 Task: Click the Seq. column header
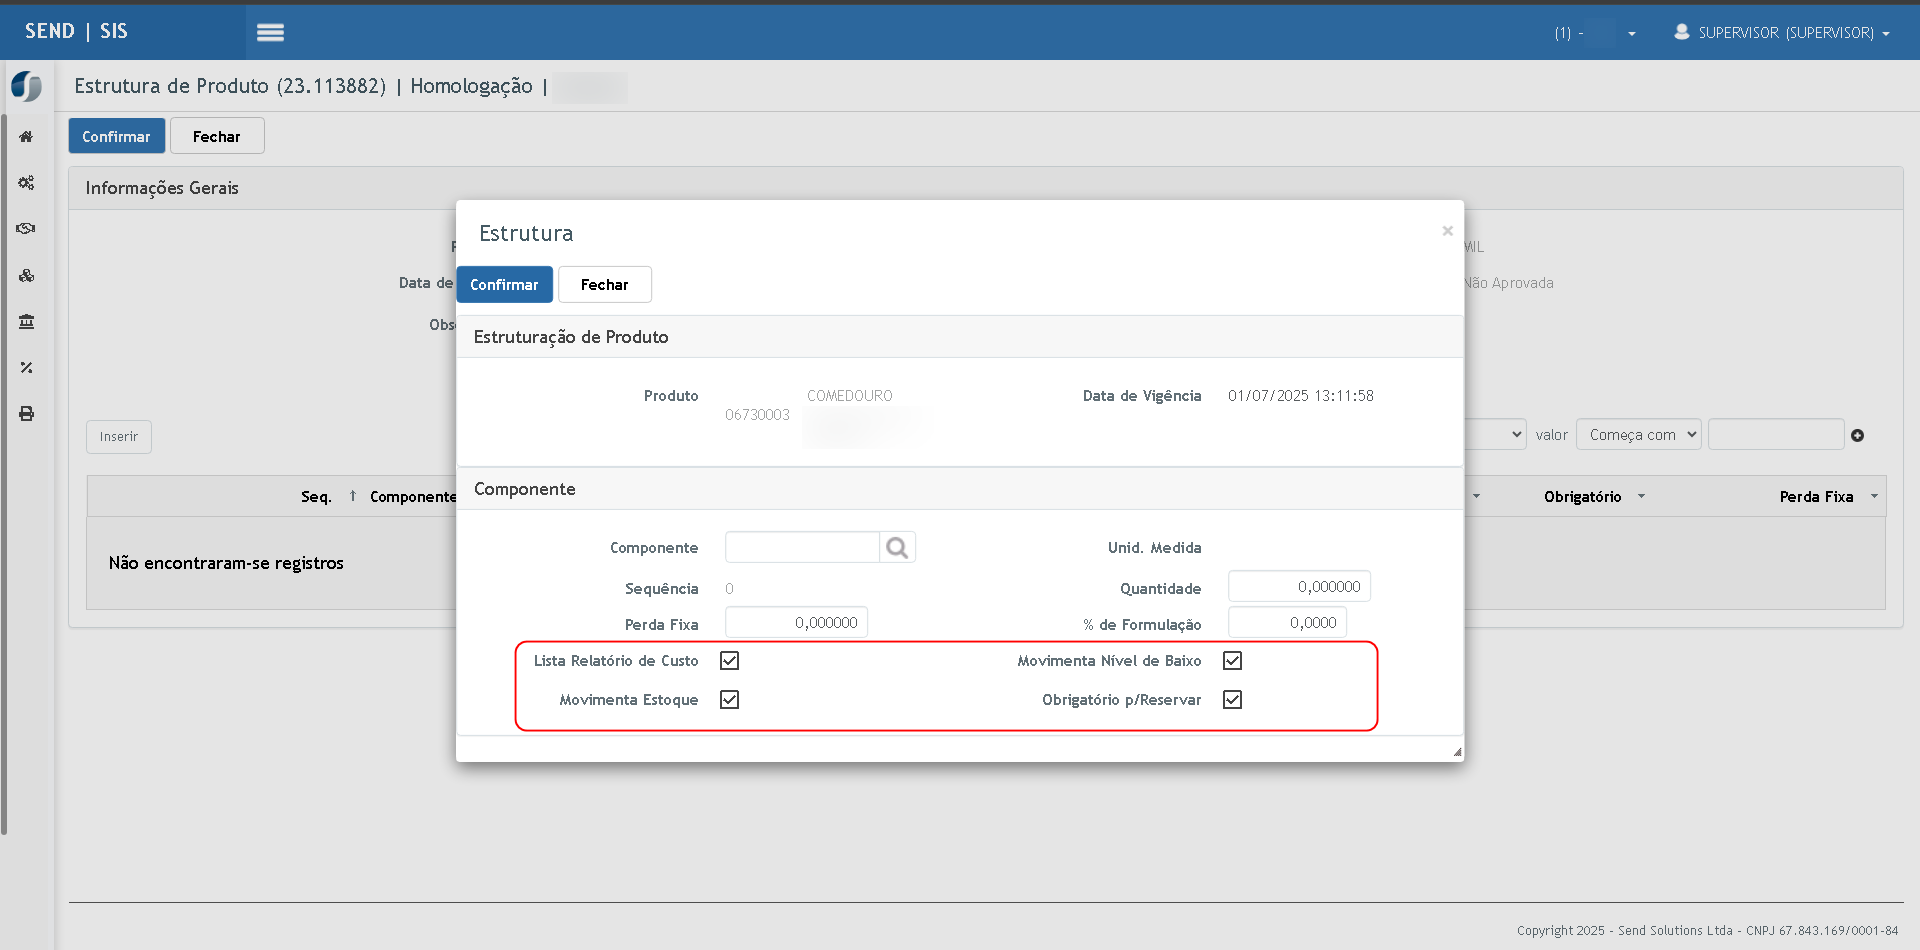316,497
